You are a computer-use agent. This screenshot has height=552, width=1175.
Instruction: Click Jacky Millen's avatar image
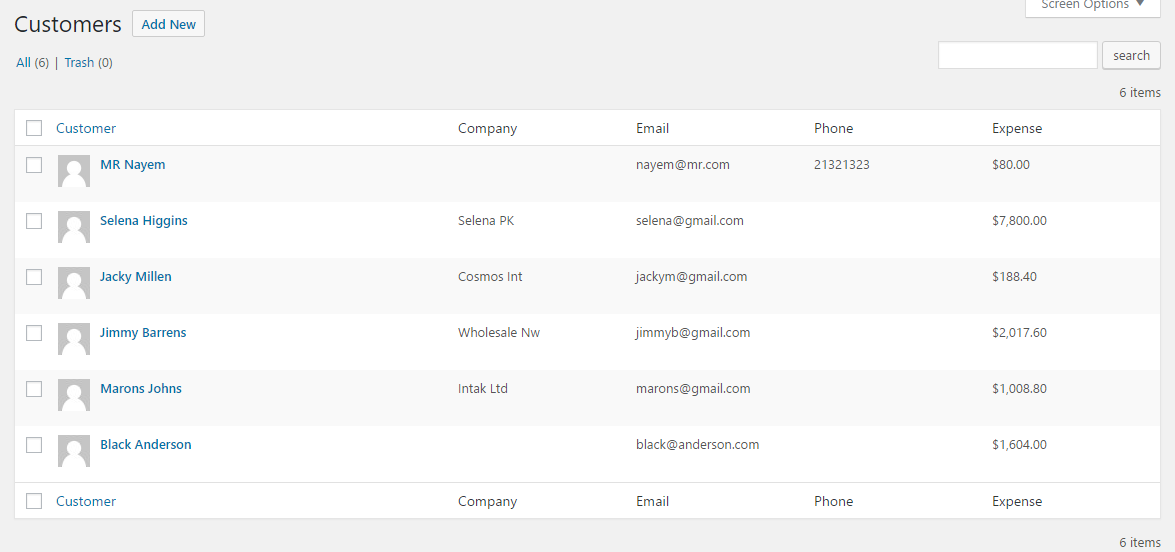(74, 283)
